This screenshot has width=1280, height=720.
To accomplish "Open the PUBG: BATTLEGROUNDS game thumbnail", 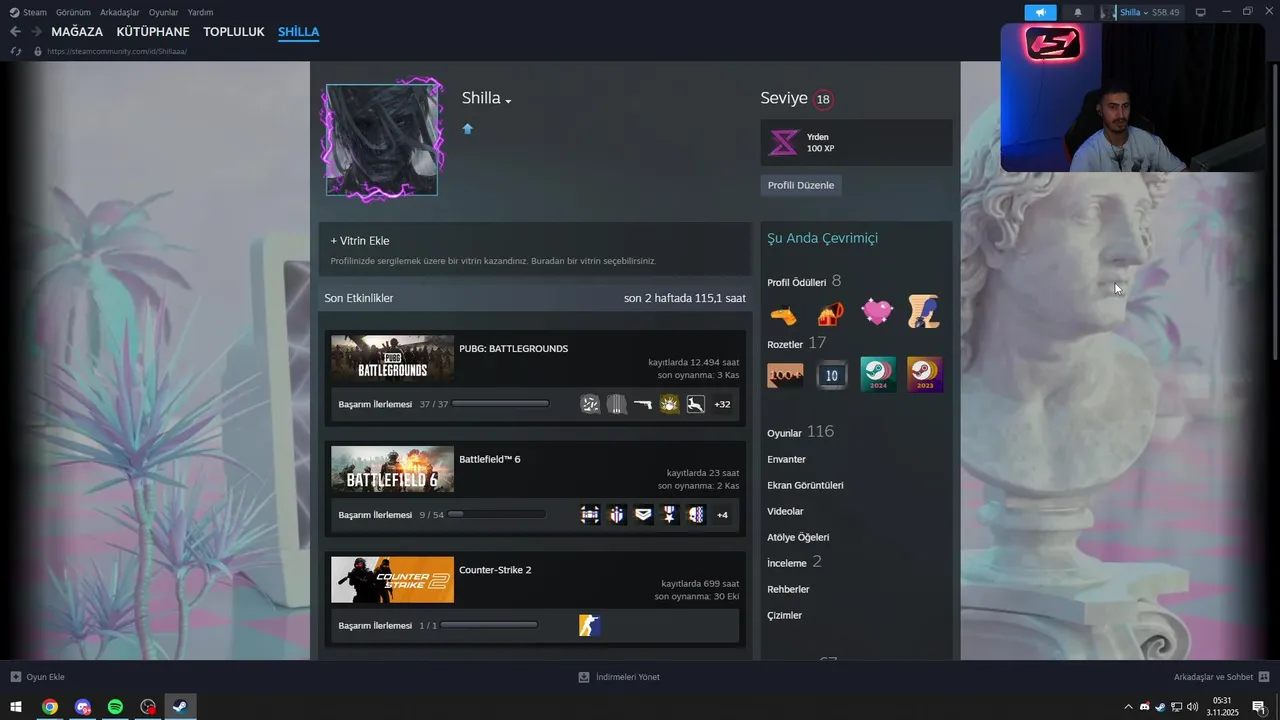I will click(392, 358).
